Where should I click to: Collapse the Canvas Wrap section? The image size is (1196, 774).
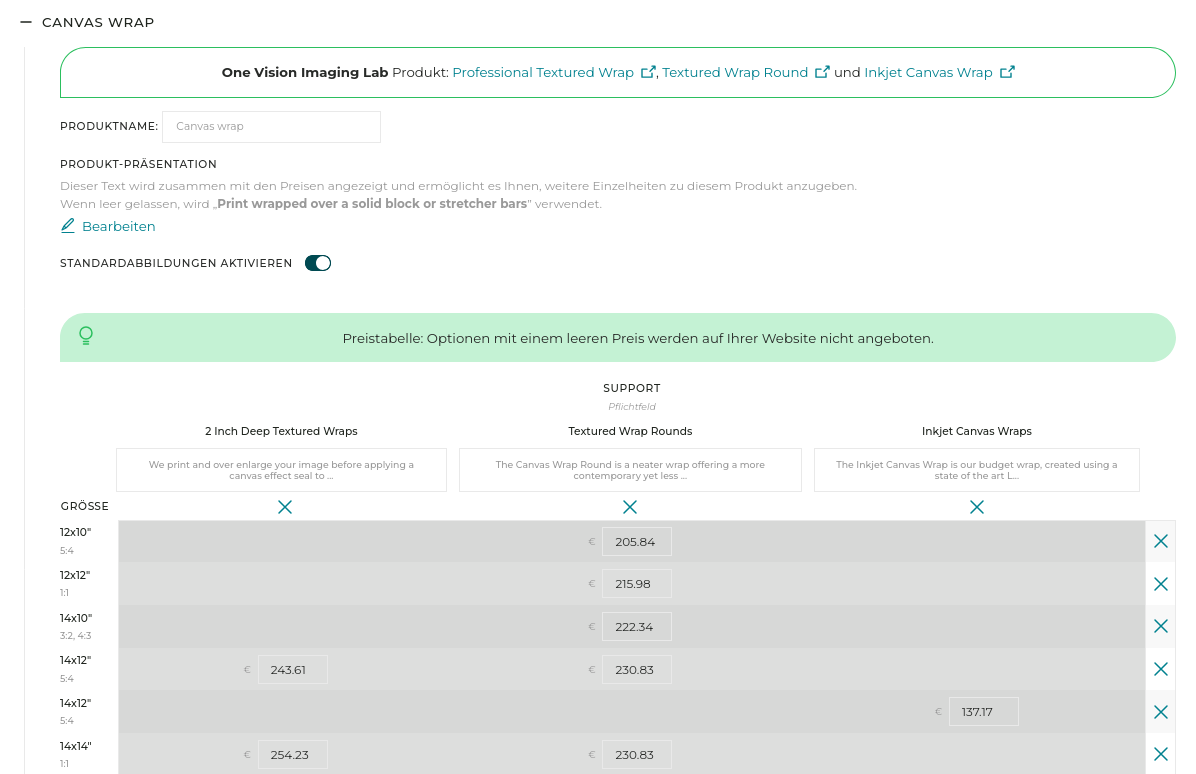pyautogui.click(x=26, y=22)
